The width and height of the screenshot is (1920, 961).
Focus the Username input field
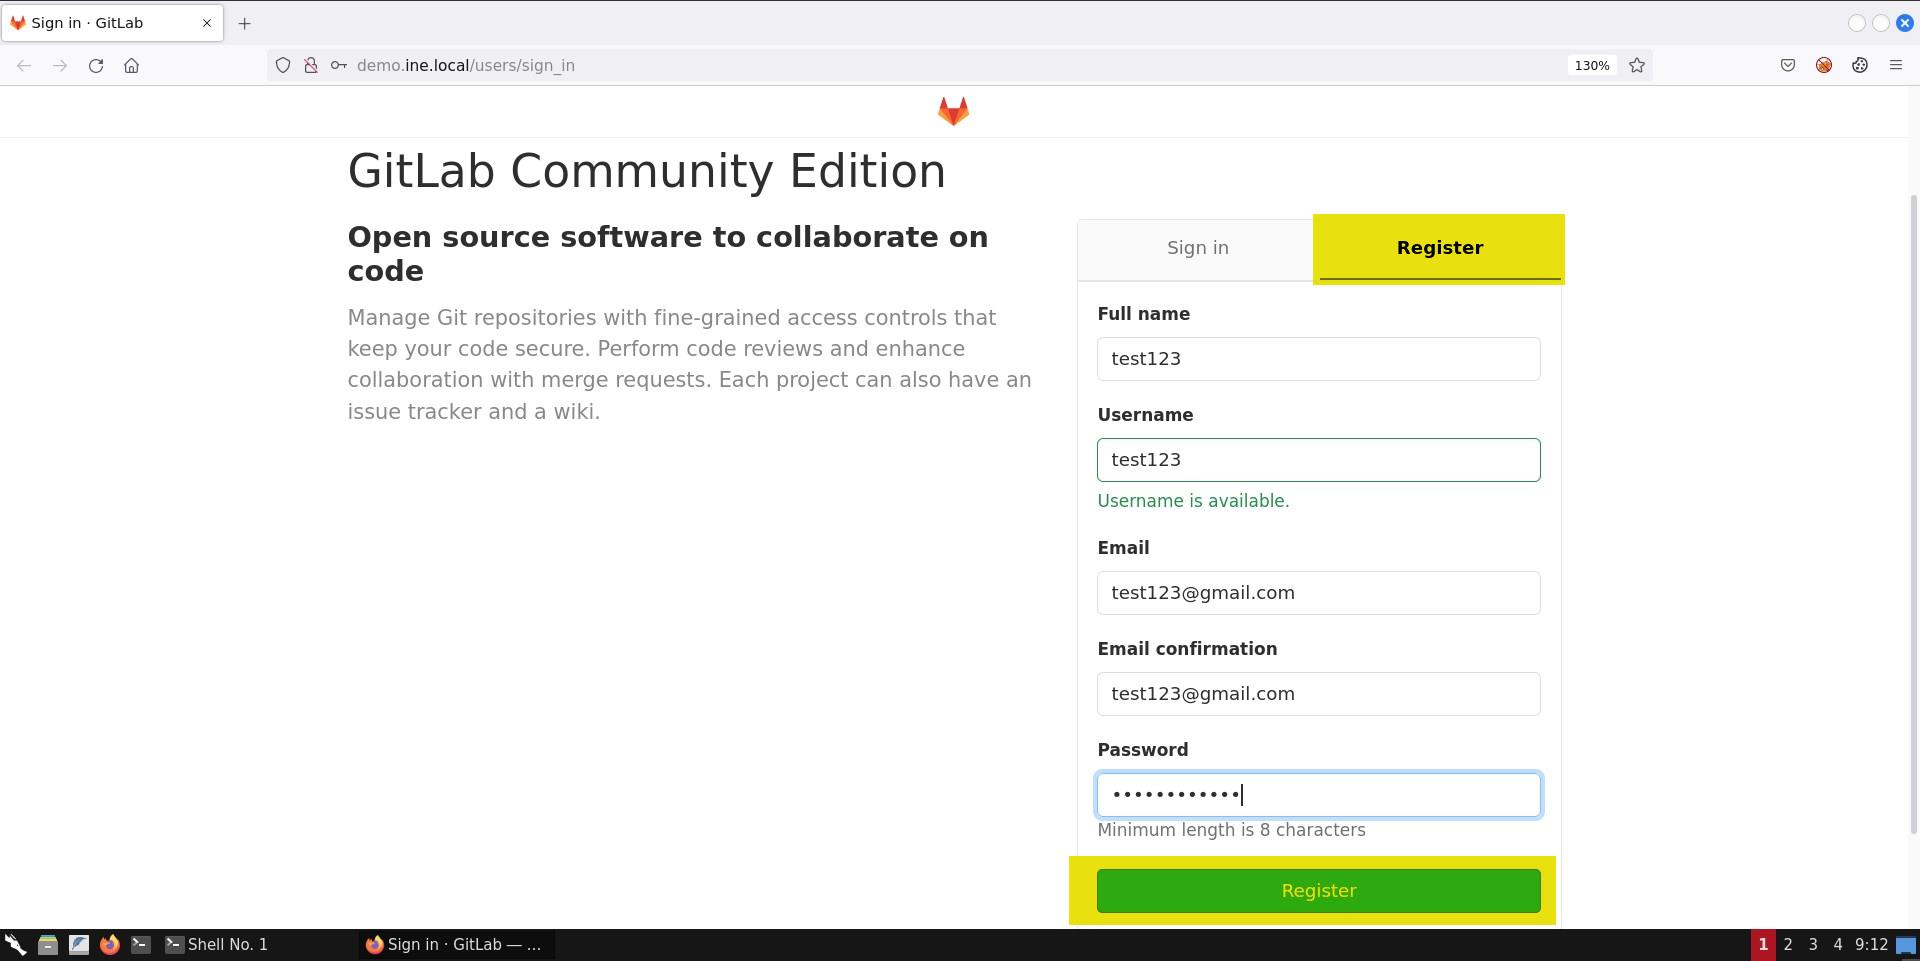point(1318,460)
